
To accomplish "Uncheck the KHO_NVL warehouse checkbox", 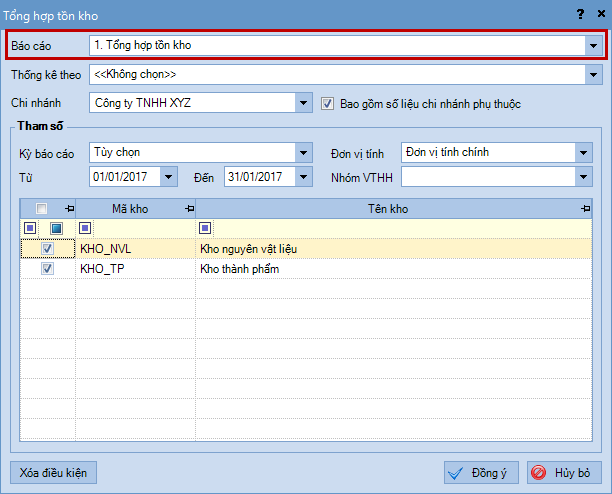I will pos(47,248).
